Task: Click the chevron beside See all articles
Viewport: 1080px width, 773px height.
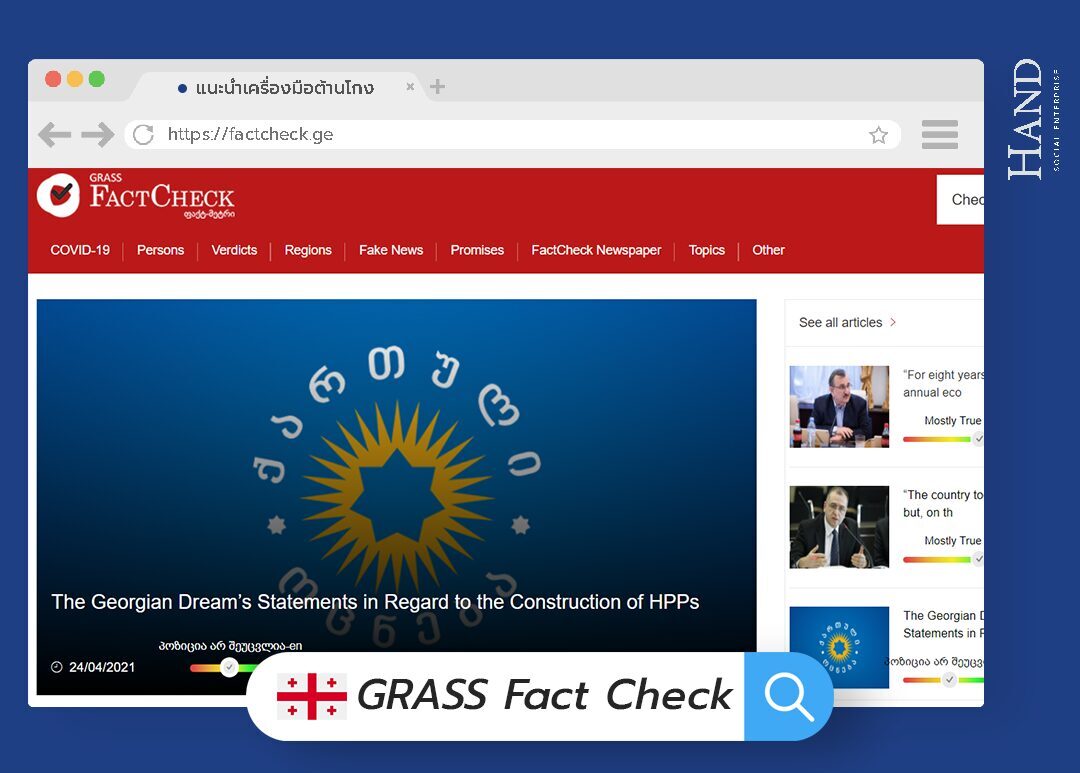Action: [893, 322]
